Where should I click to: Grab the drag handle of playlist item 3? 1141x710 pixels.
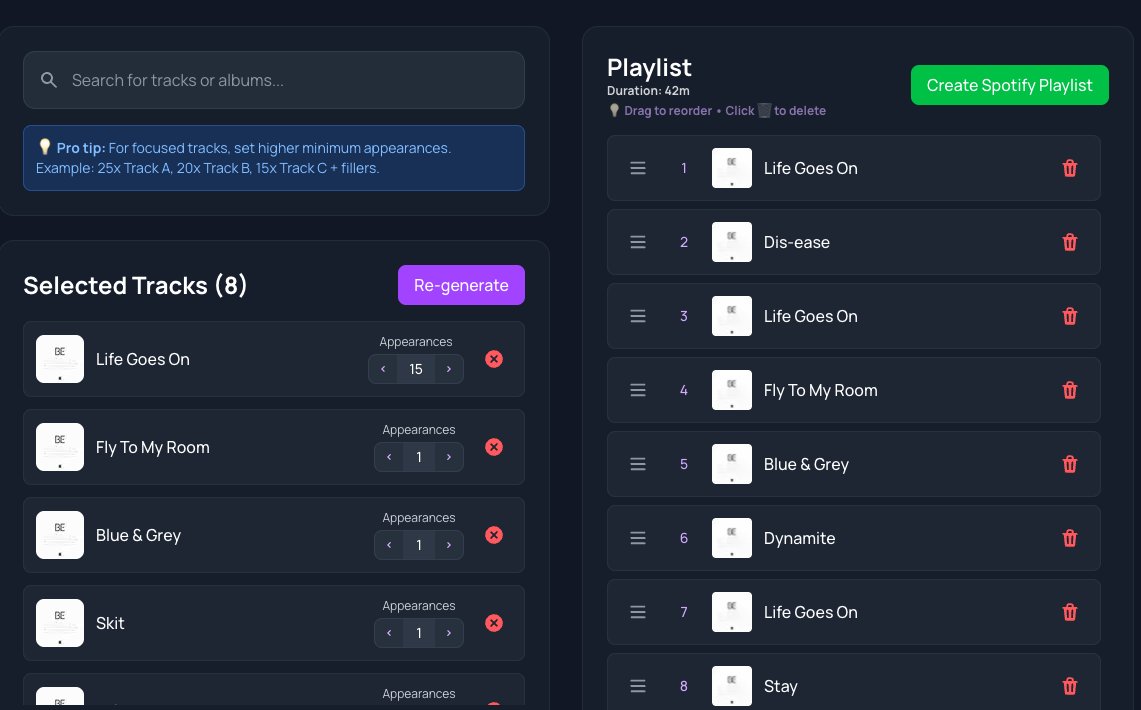[637, 316]
